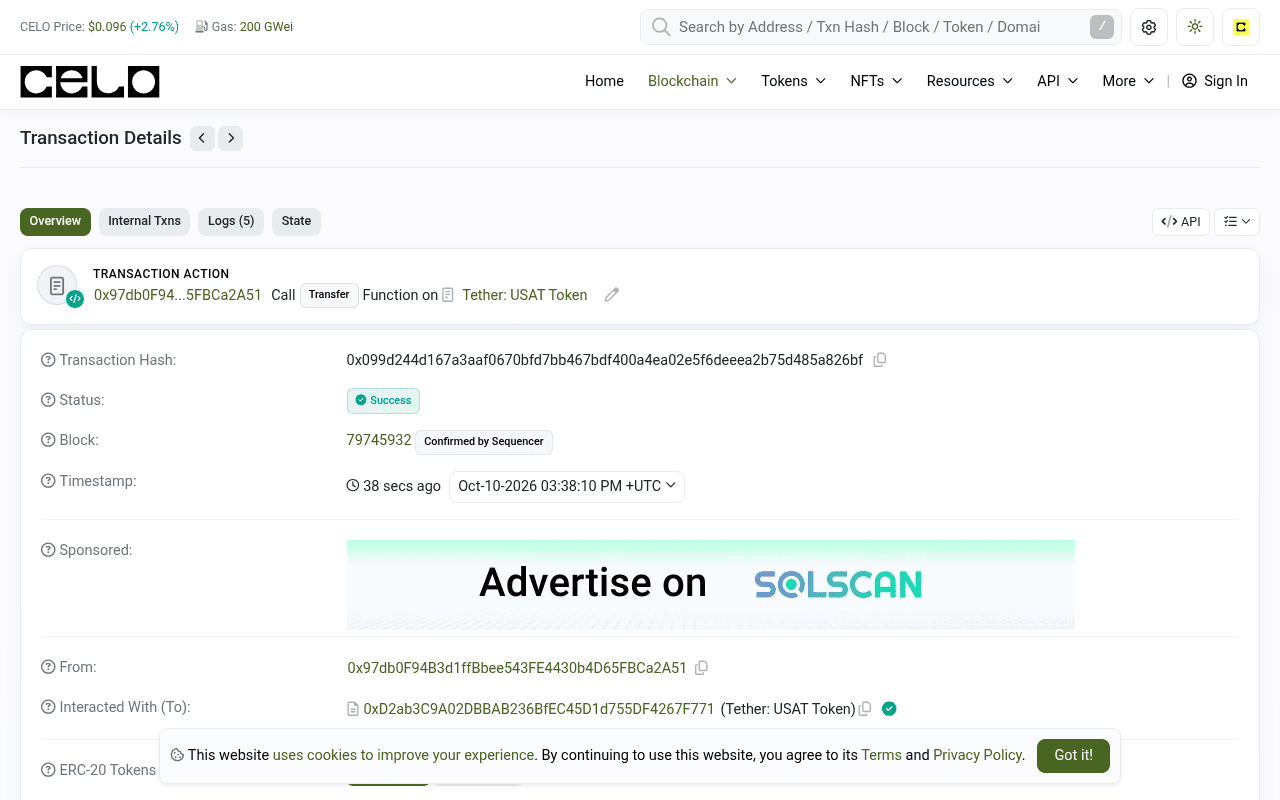Open the site settings gear icon
This screenshot has height=800, width=1280.
[x=1149, y=27]
